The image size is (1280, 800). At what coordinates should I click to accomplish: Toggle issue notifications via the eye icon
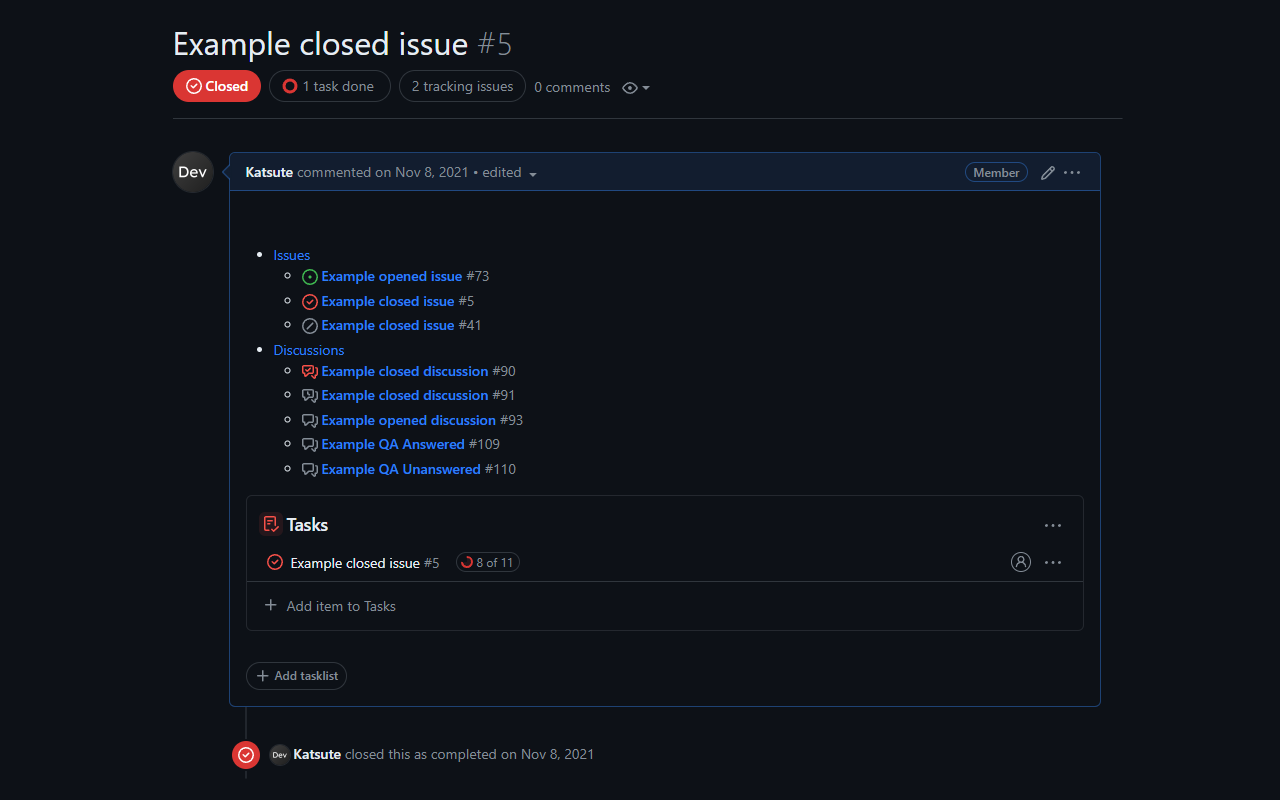(x=629, y=88)
